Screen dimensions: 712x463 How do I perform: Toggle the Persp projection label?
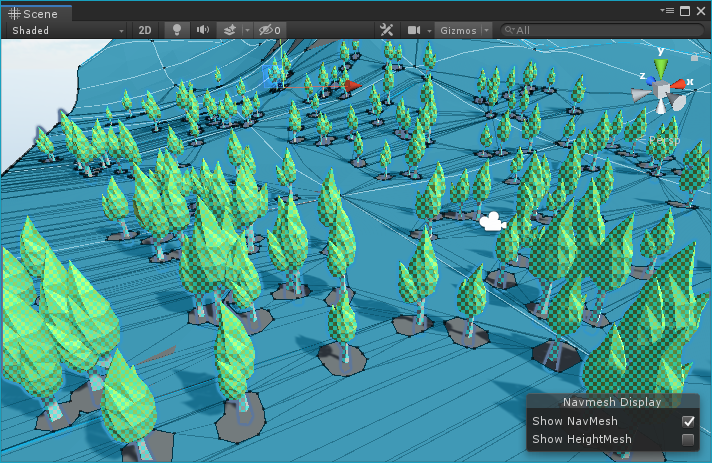point(664,140)
